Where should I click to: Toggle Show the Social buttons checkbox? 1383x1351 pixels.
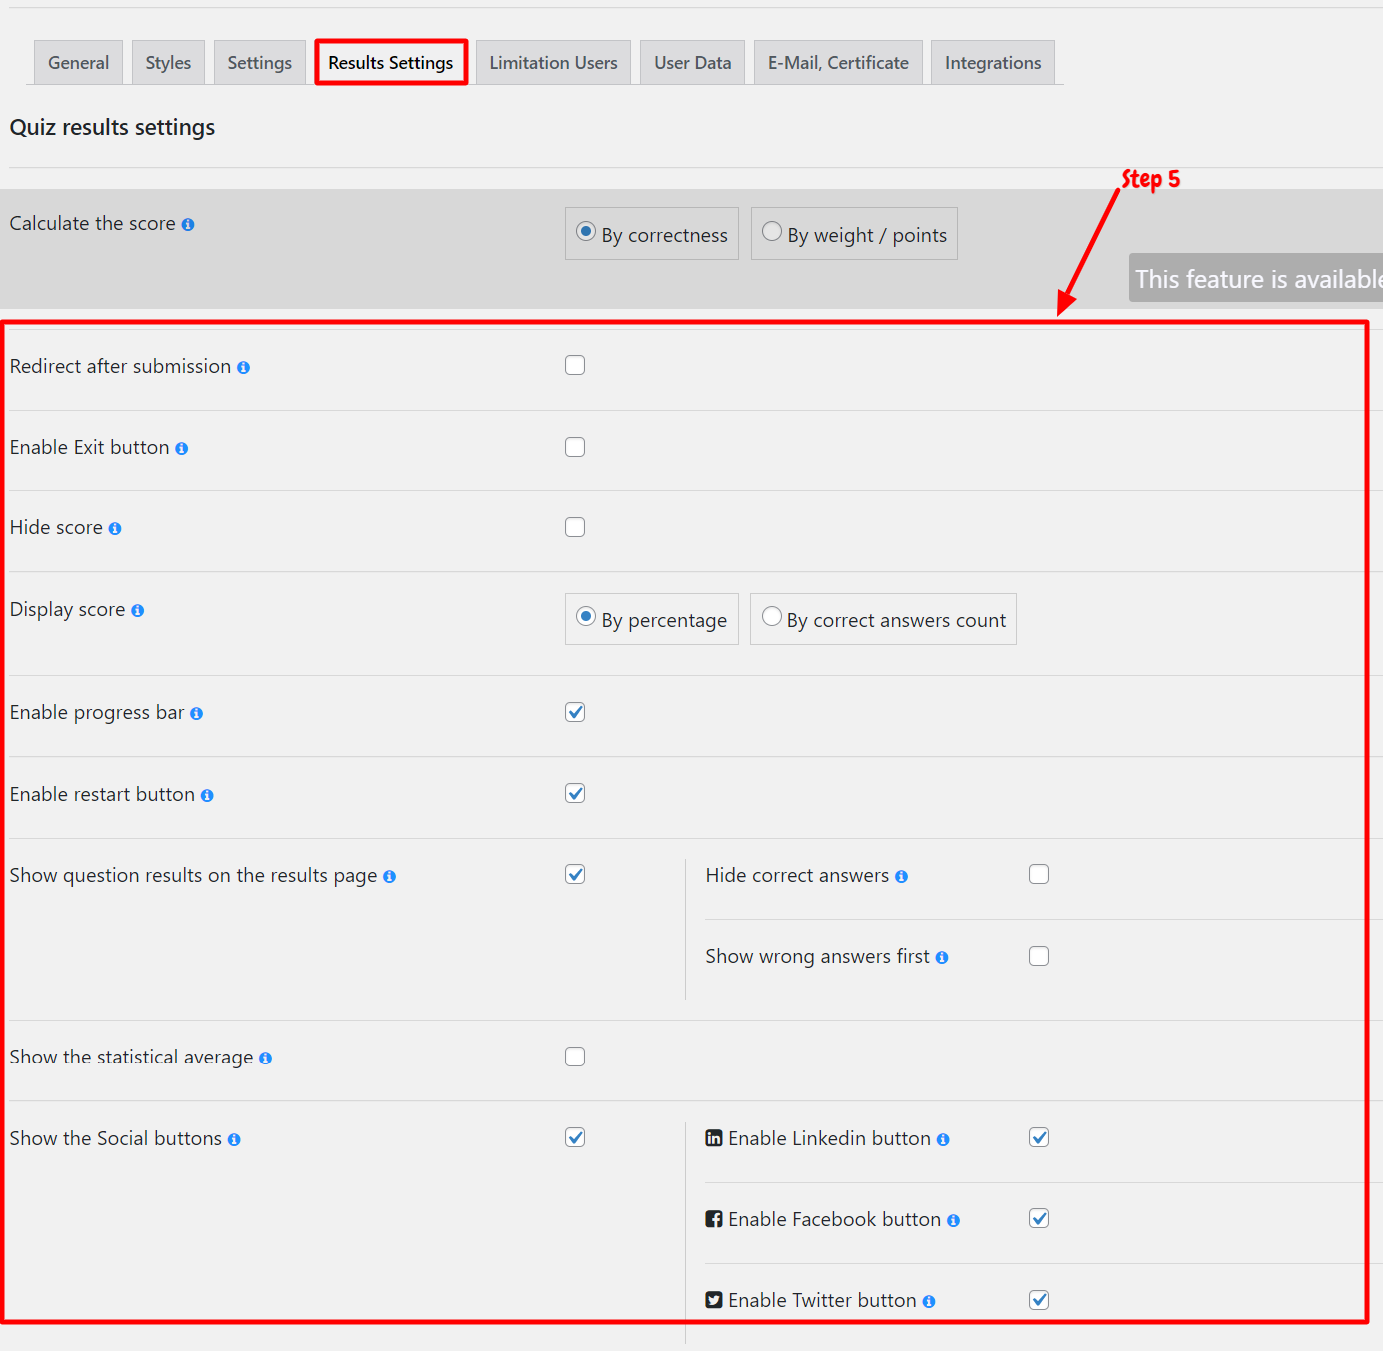coord(575,1137)
